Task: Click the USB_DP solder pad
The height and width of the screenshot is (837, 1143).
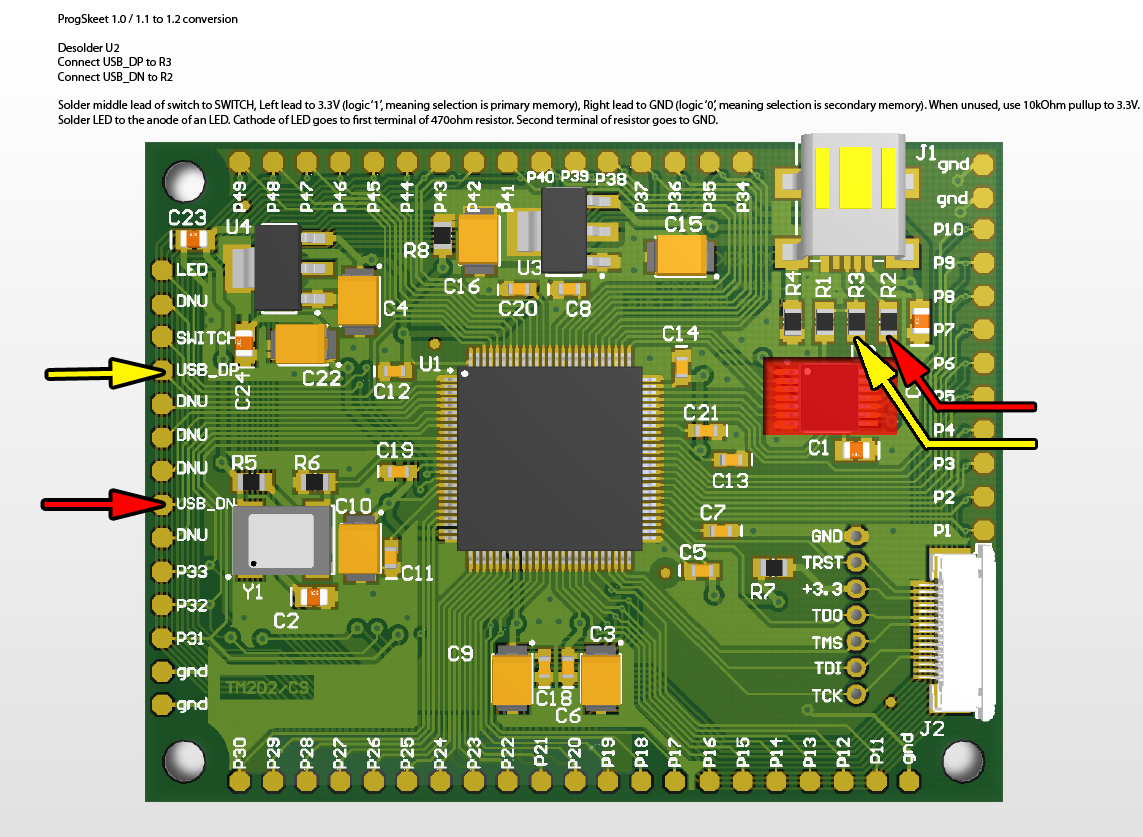Action: click(162, 370)
